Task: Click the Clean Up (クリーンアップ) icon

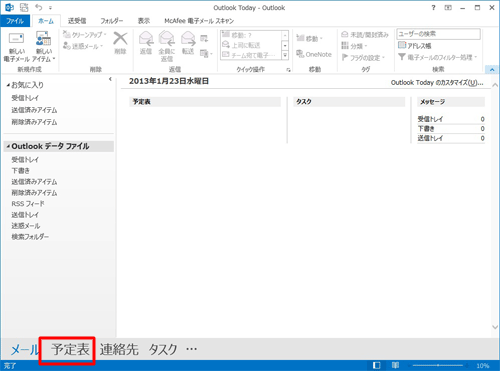Action: [x=67, y=34]
